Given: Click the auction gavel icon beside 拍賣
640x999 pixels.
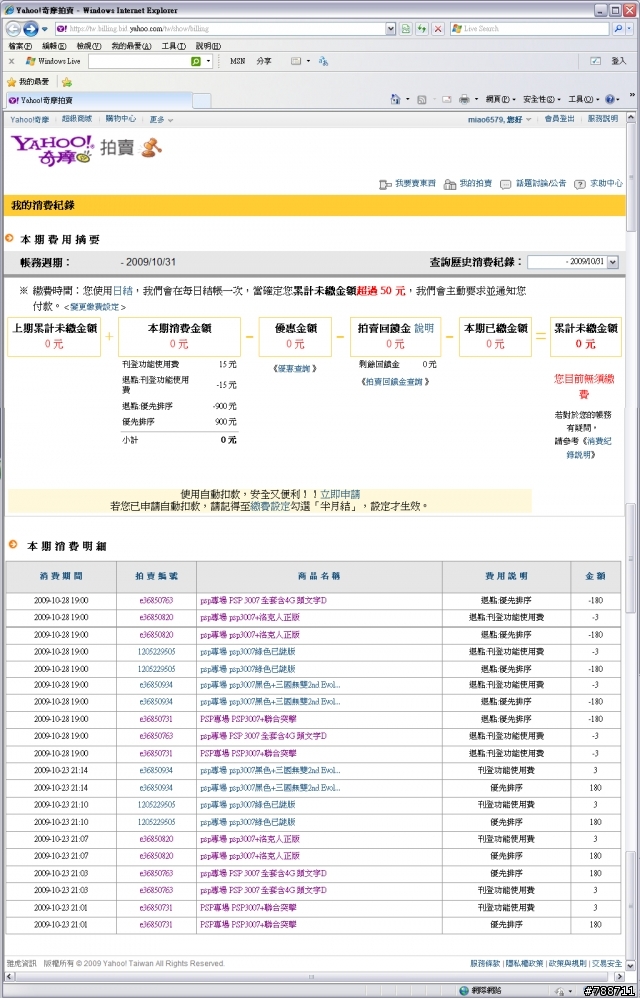Looking at the screenshot, I should pyautogui.click(x=152, y=148).
